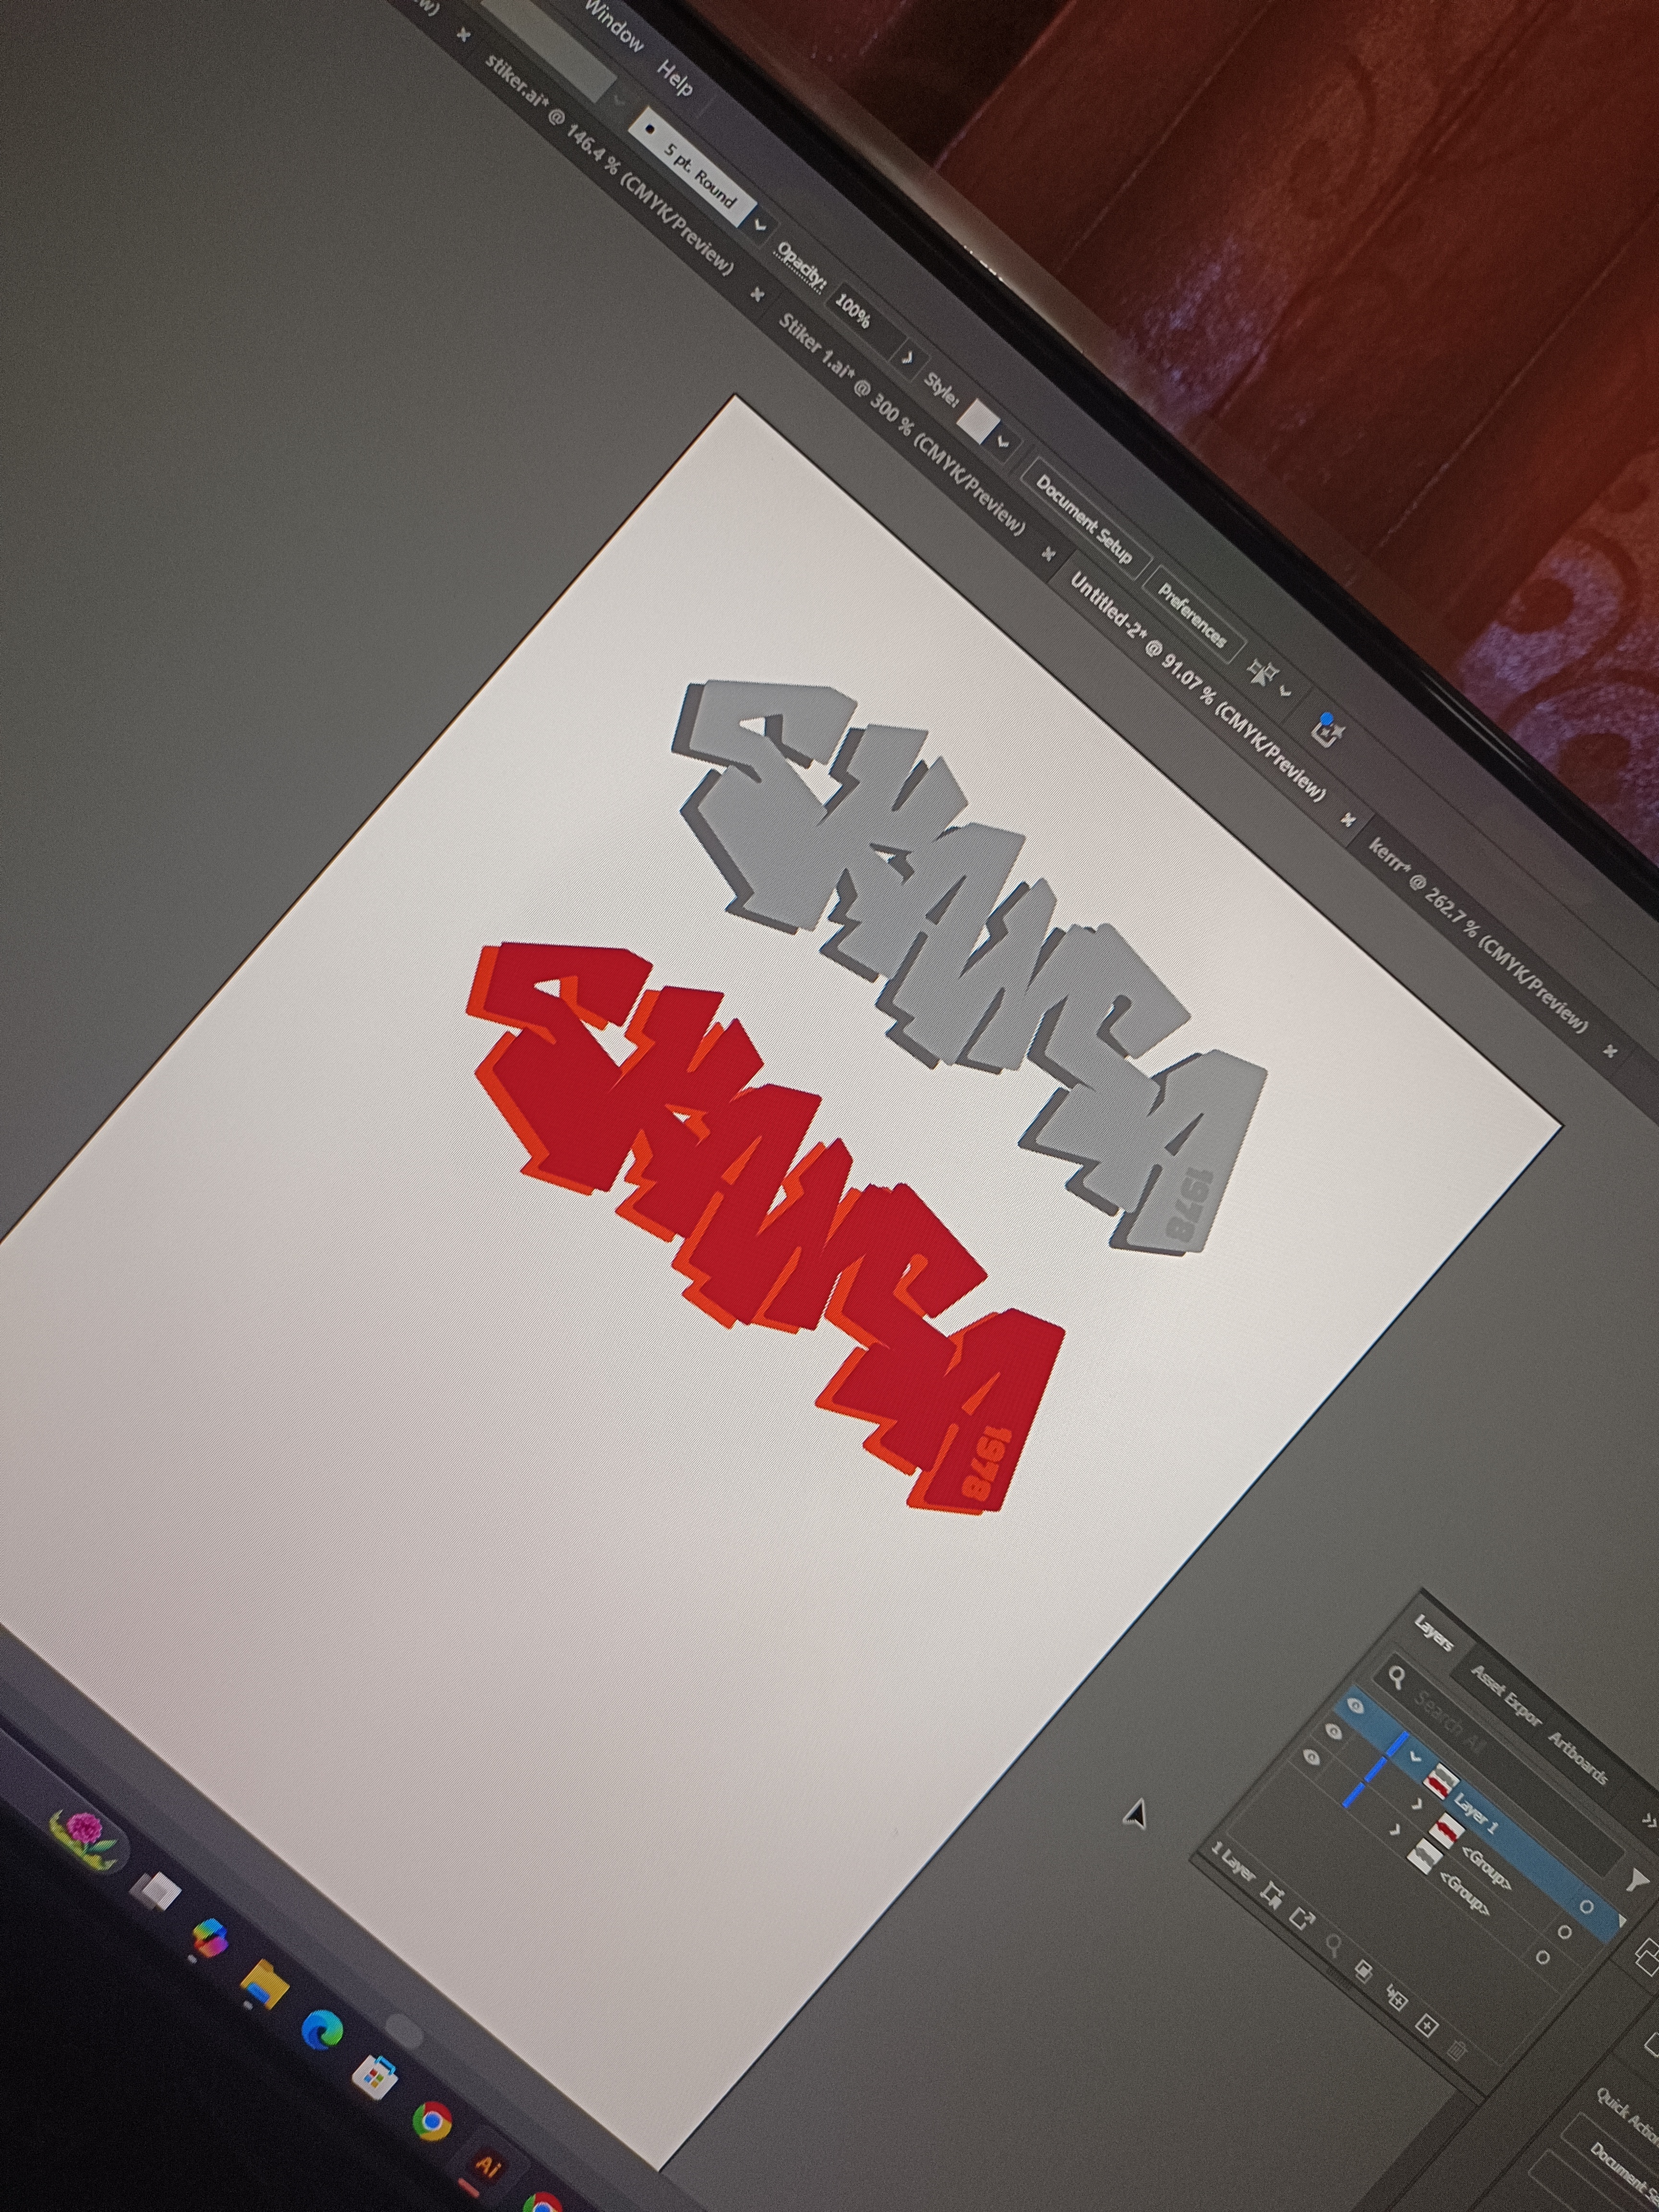
Task: Click the Delete Selection trash icon
Action: pos(1456,2052)
